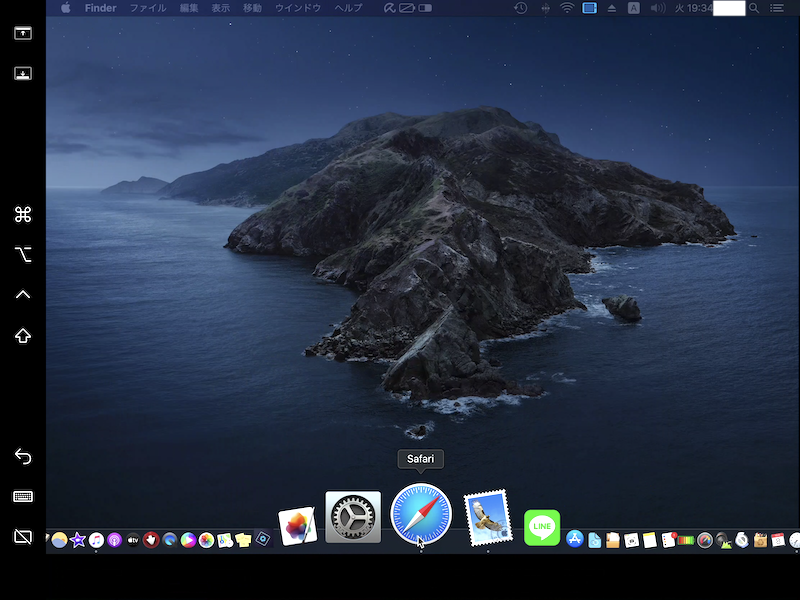The width and height of the screenshot is (800, 600).
Task: Toggle Command modifier key in sidebar
Action: [23, 214]
